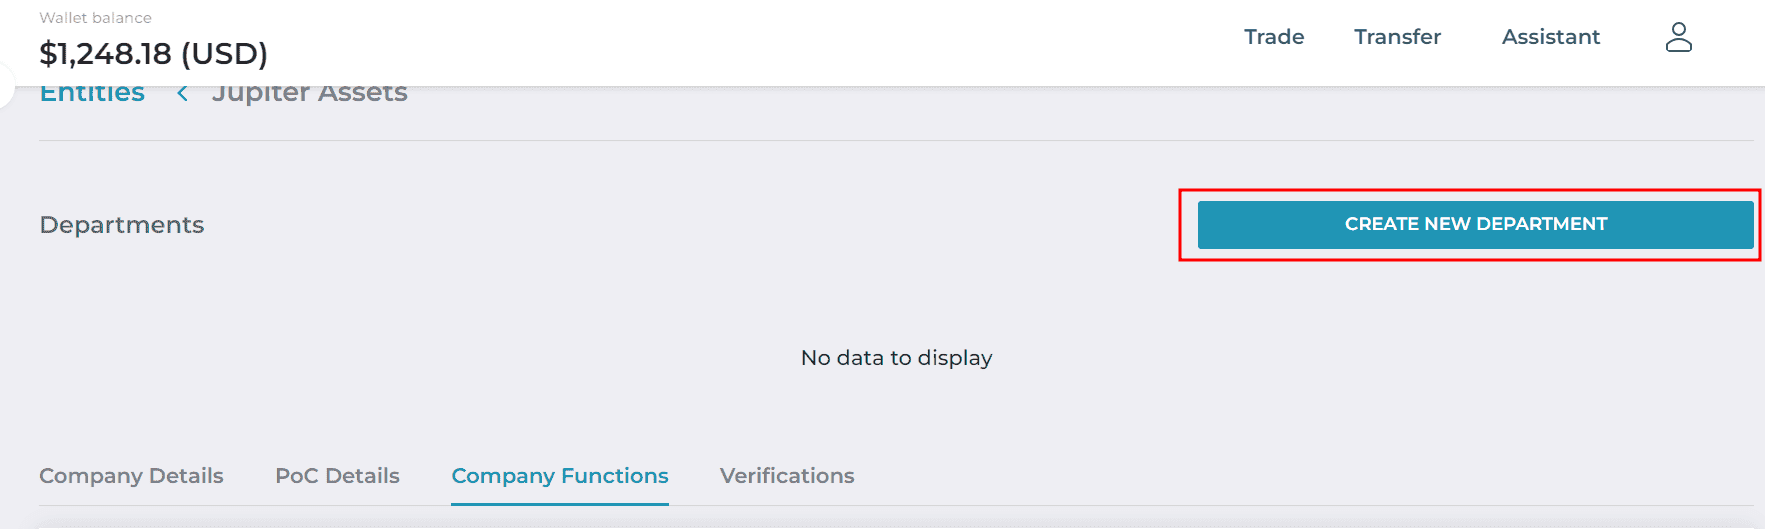Click the blue underline of the active tab

[x=560, y=504]
